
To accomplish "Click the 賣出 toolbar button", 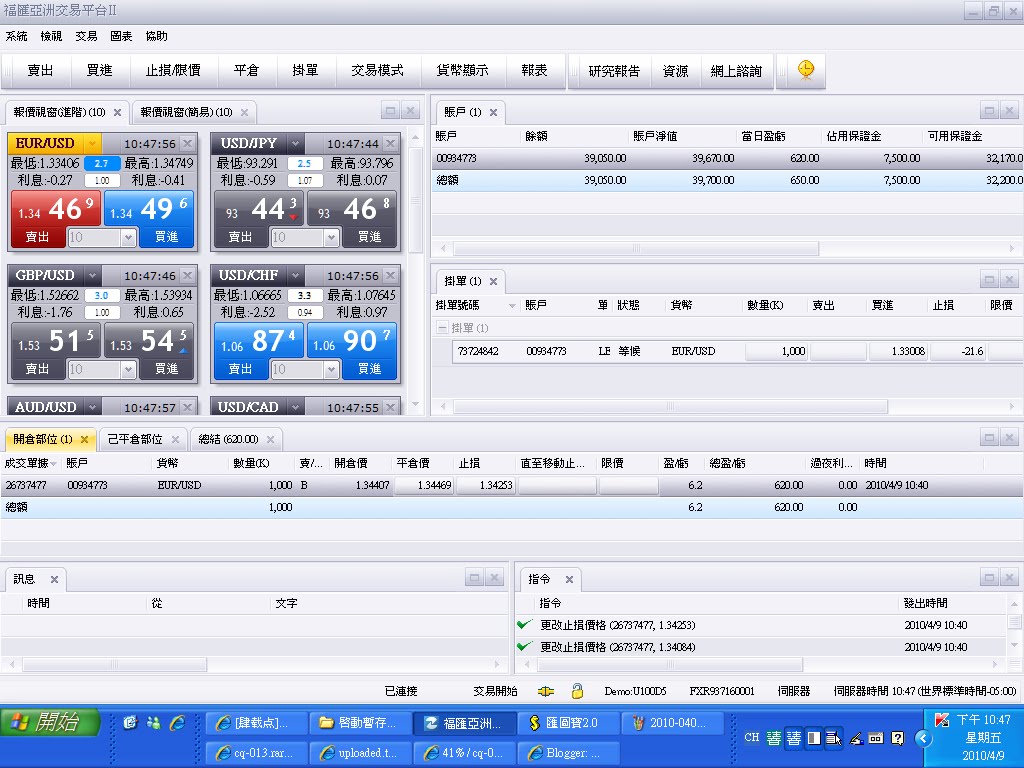I will pos(40,71).
